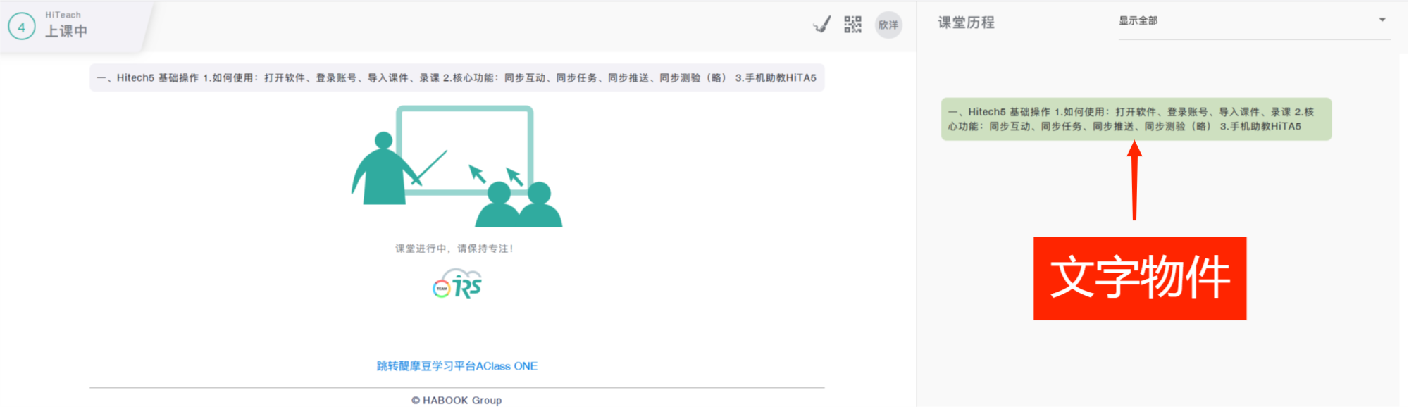
Task: Click the dropdown arrow beside 显示全部
Action: click(1382, 21)
